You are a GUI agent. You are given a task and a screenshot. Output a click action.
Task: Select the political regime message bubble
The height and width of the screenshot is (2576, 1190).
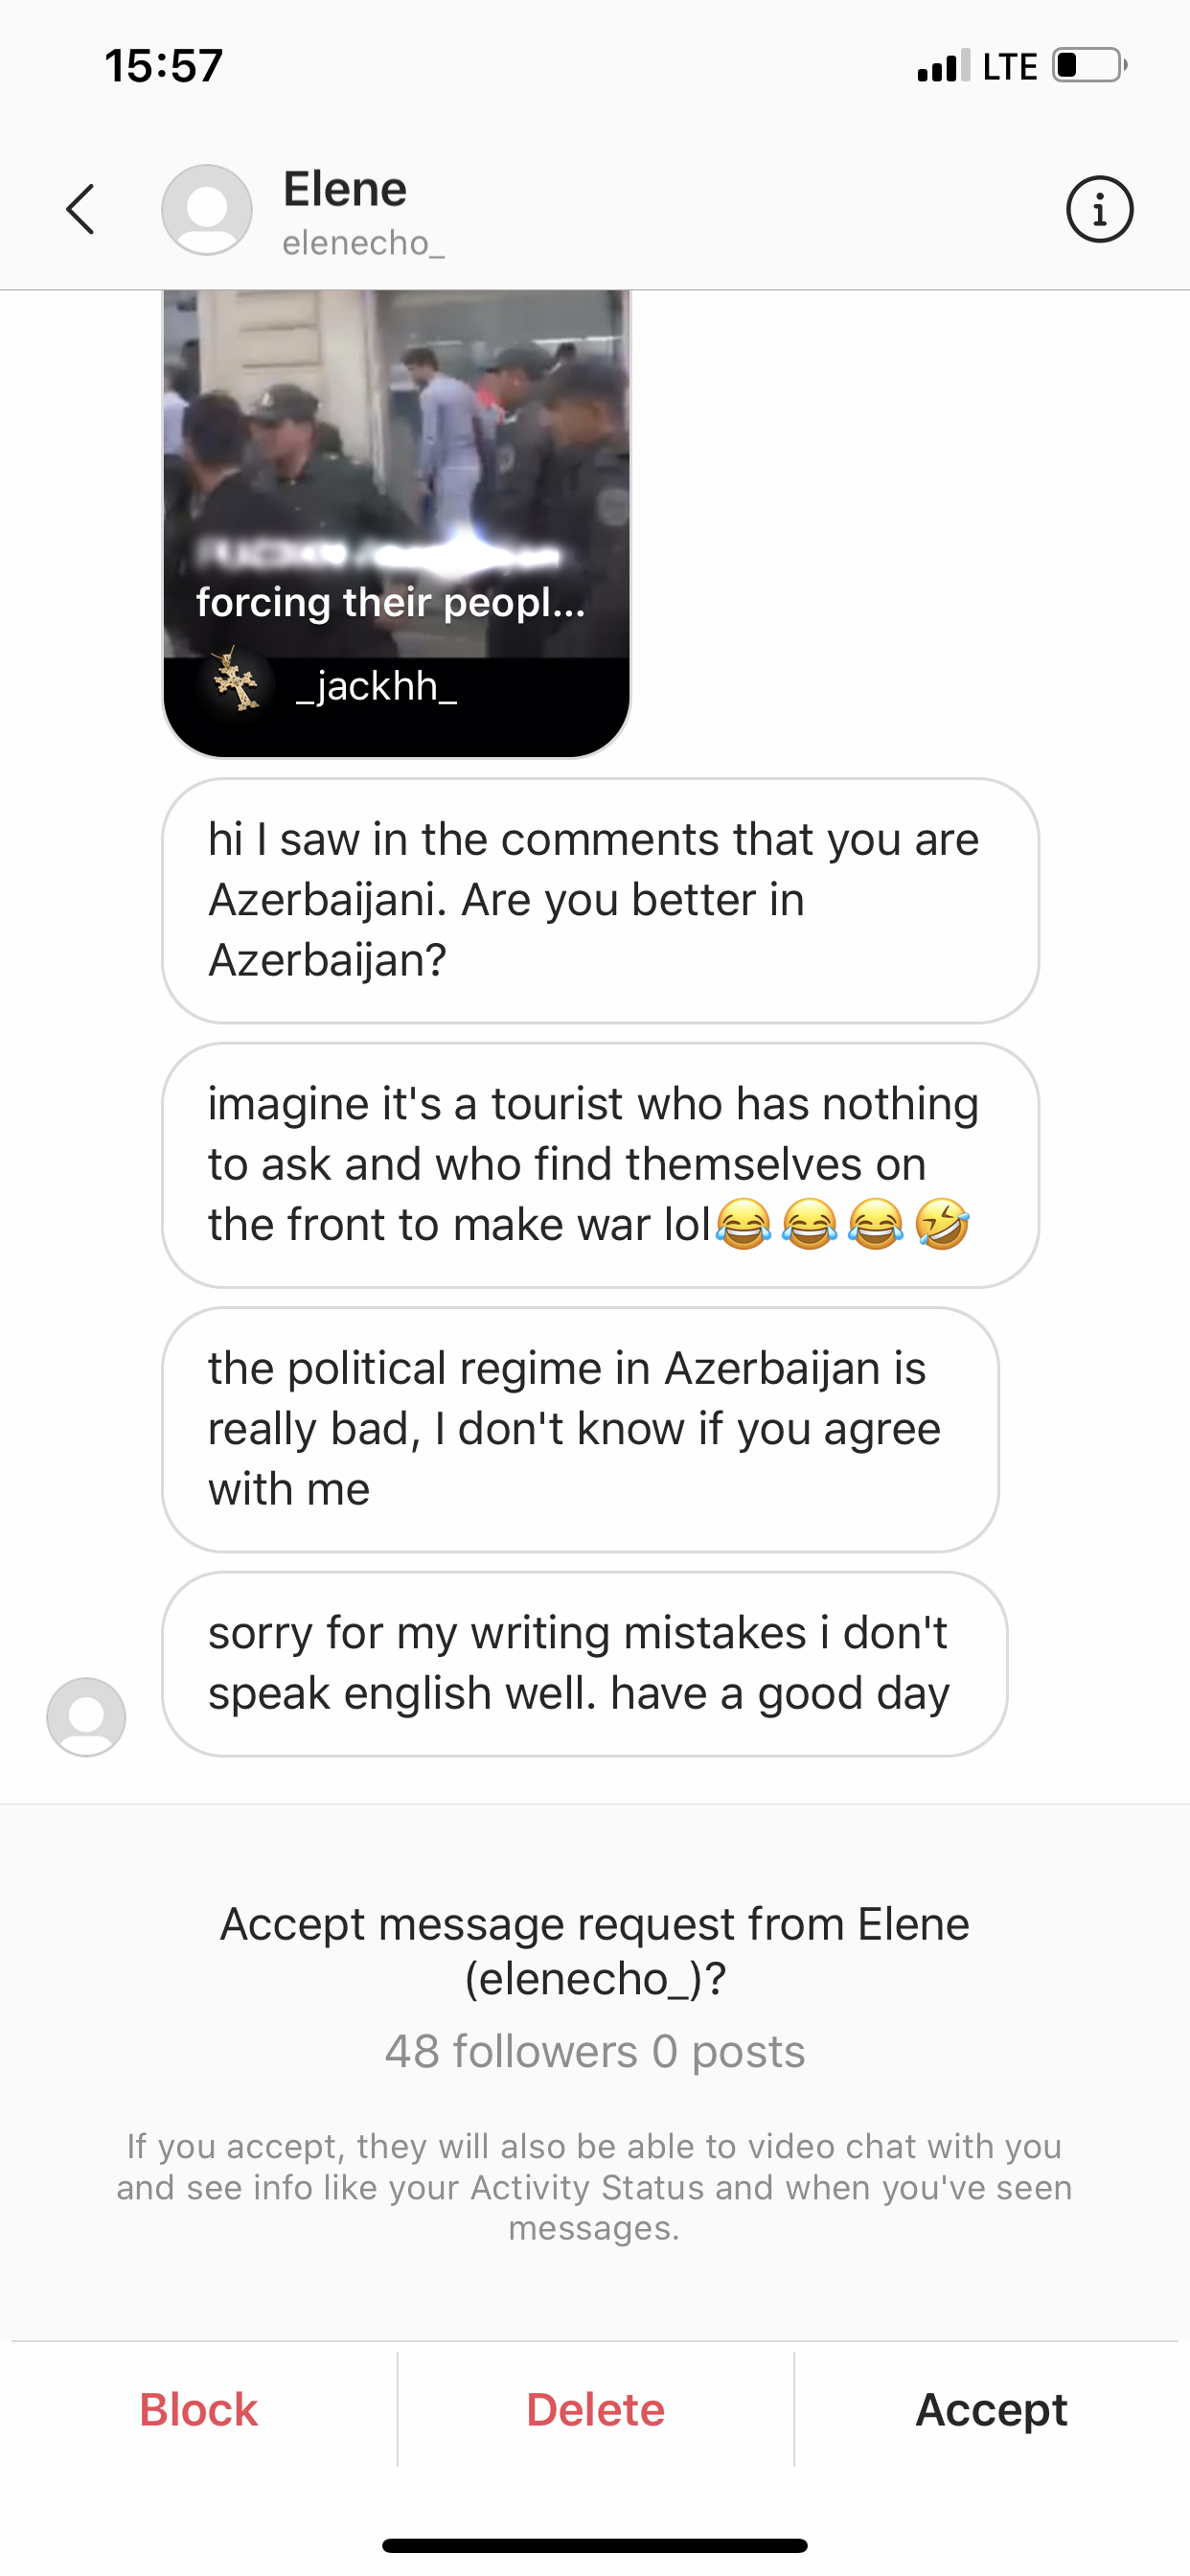(580, 1429)
